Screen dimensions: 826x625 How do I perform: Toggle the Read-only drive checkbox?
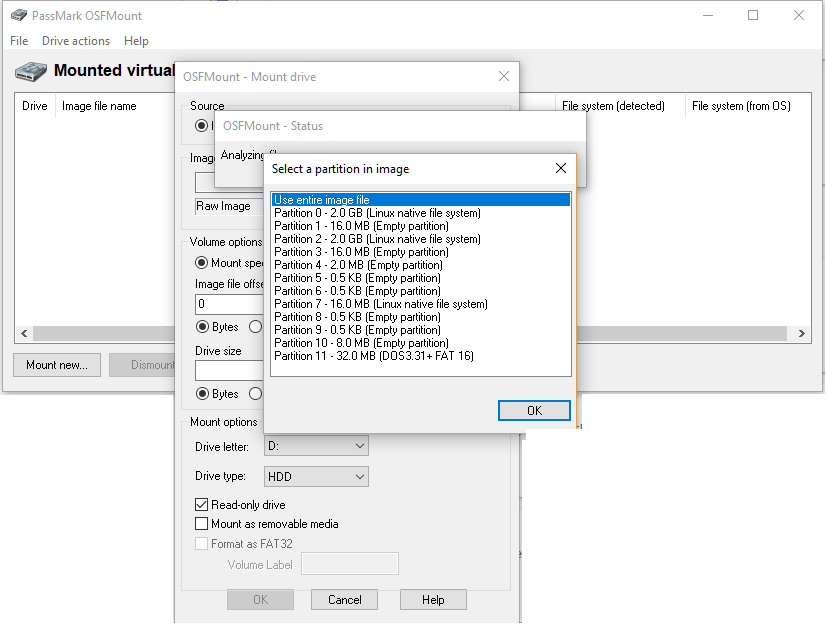tap(201, 504)
